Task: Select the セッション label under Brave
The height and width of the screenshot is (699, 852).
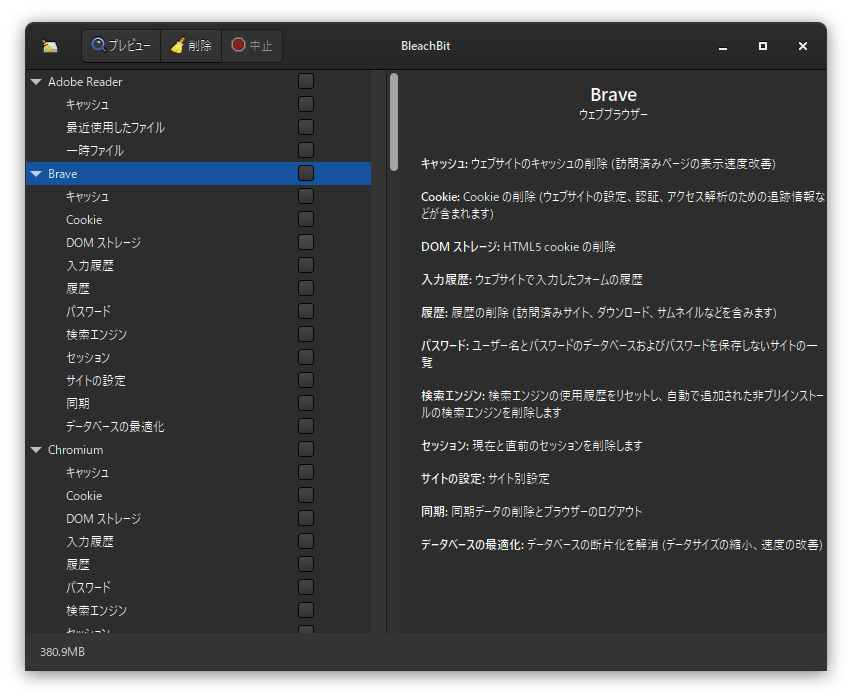Action: 88,358
